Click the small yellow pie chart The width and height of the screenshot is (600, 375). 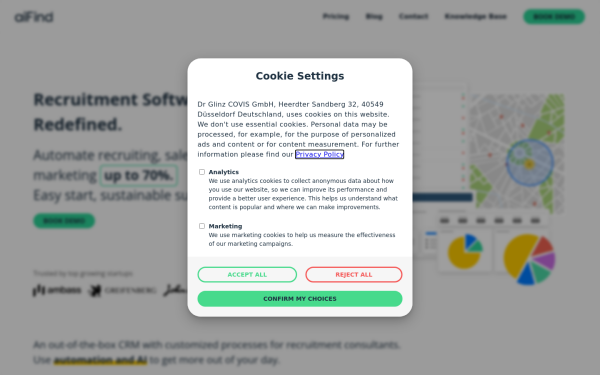point(465,251)
